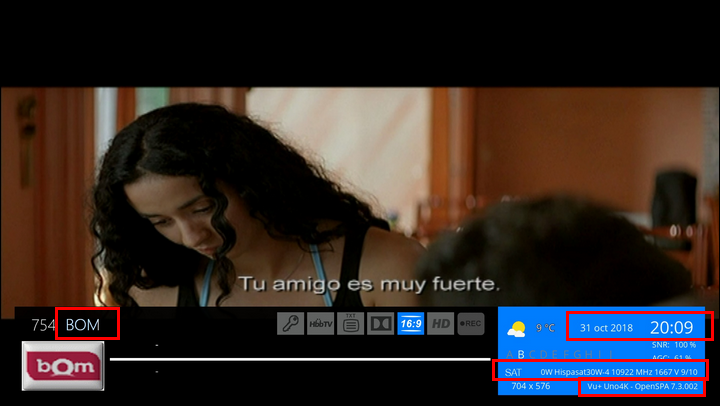This screenshot has height=406, width=720.
Task: Click the encryption key icon
Action: pos(290,324)
